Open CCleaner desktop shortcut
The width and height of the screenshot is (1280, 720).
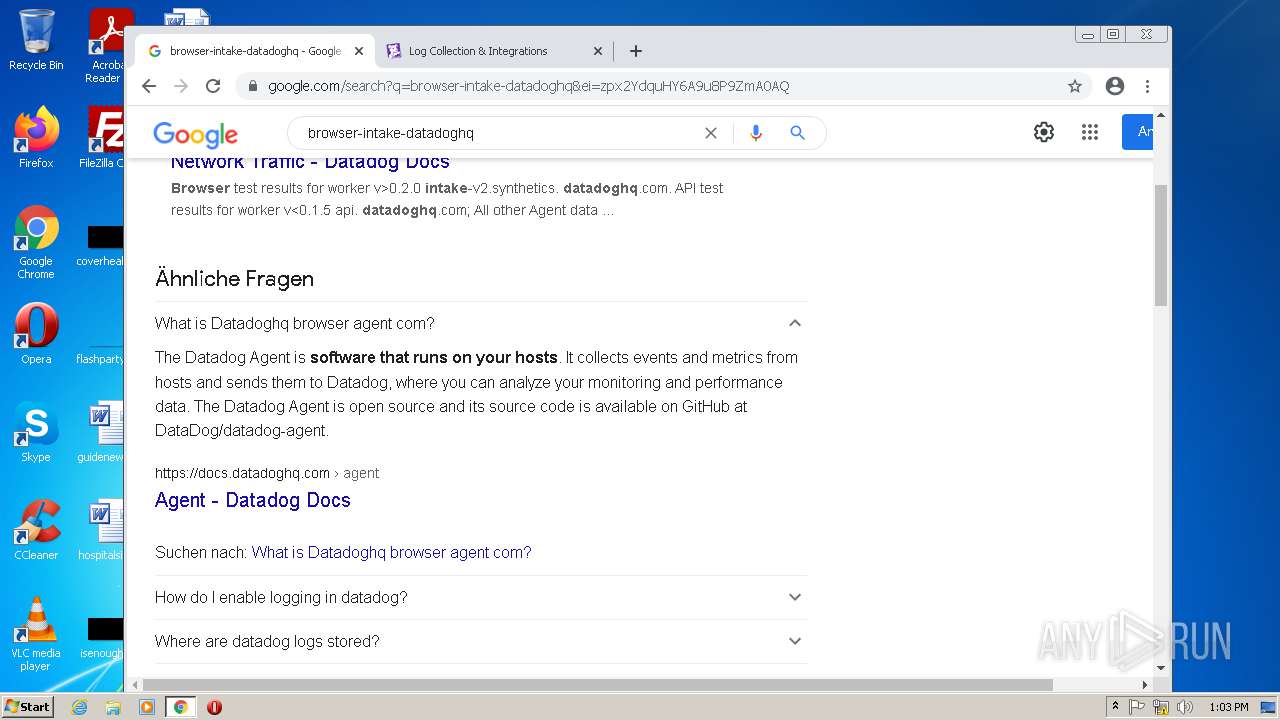(36, 530)
